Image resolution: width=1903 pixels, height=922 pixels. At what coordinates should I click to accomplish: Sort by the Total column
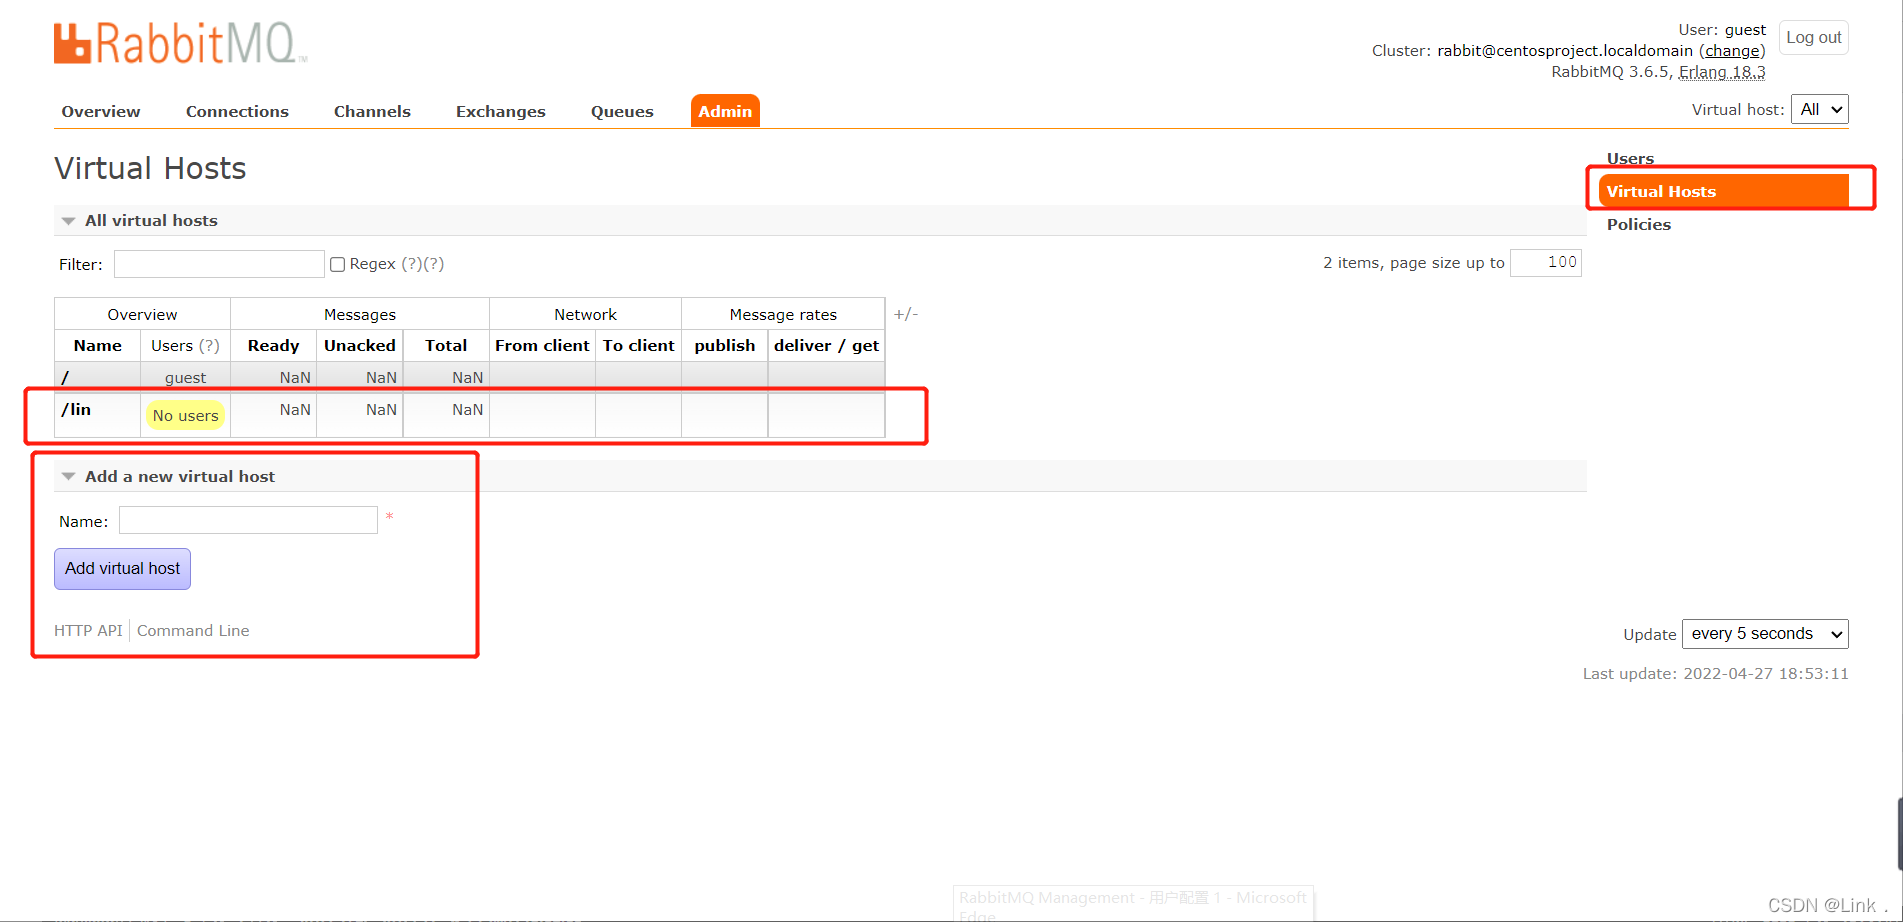click(446, 345)
